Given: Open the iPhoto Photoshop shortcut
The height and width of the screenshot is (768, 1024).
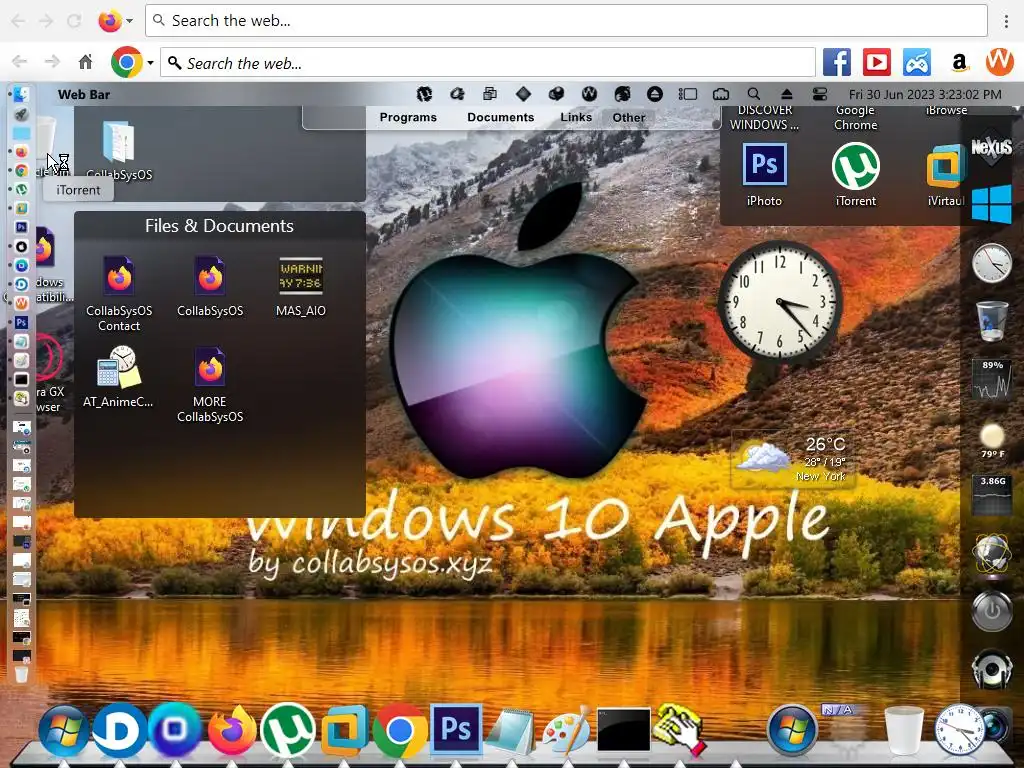Looking at the screenshot, I should click(764, 165).
